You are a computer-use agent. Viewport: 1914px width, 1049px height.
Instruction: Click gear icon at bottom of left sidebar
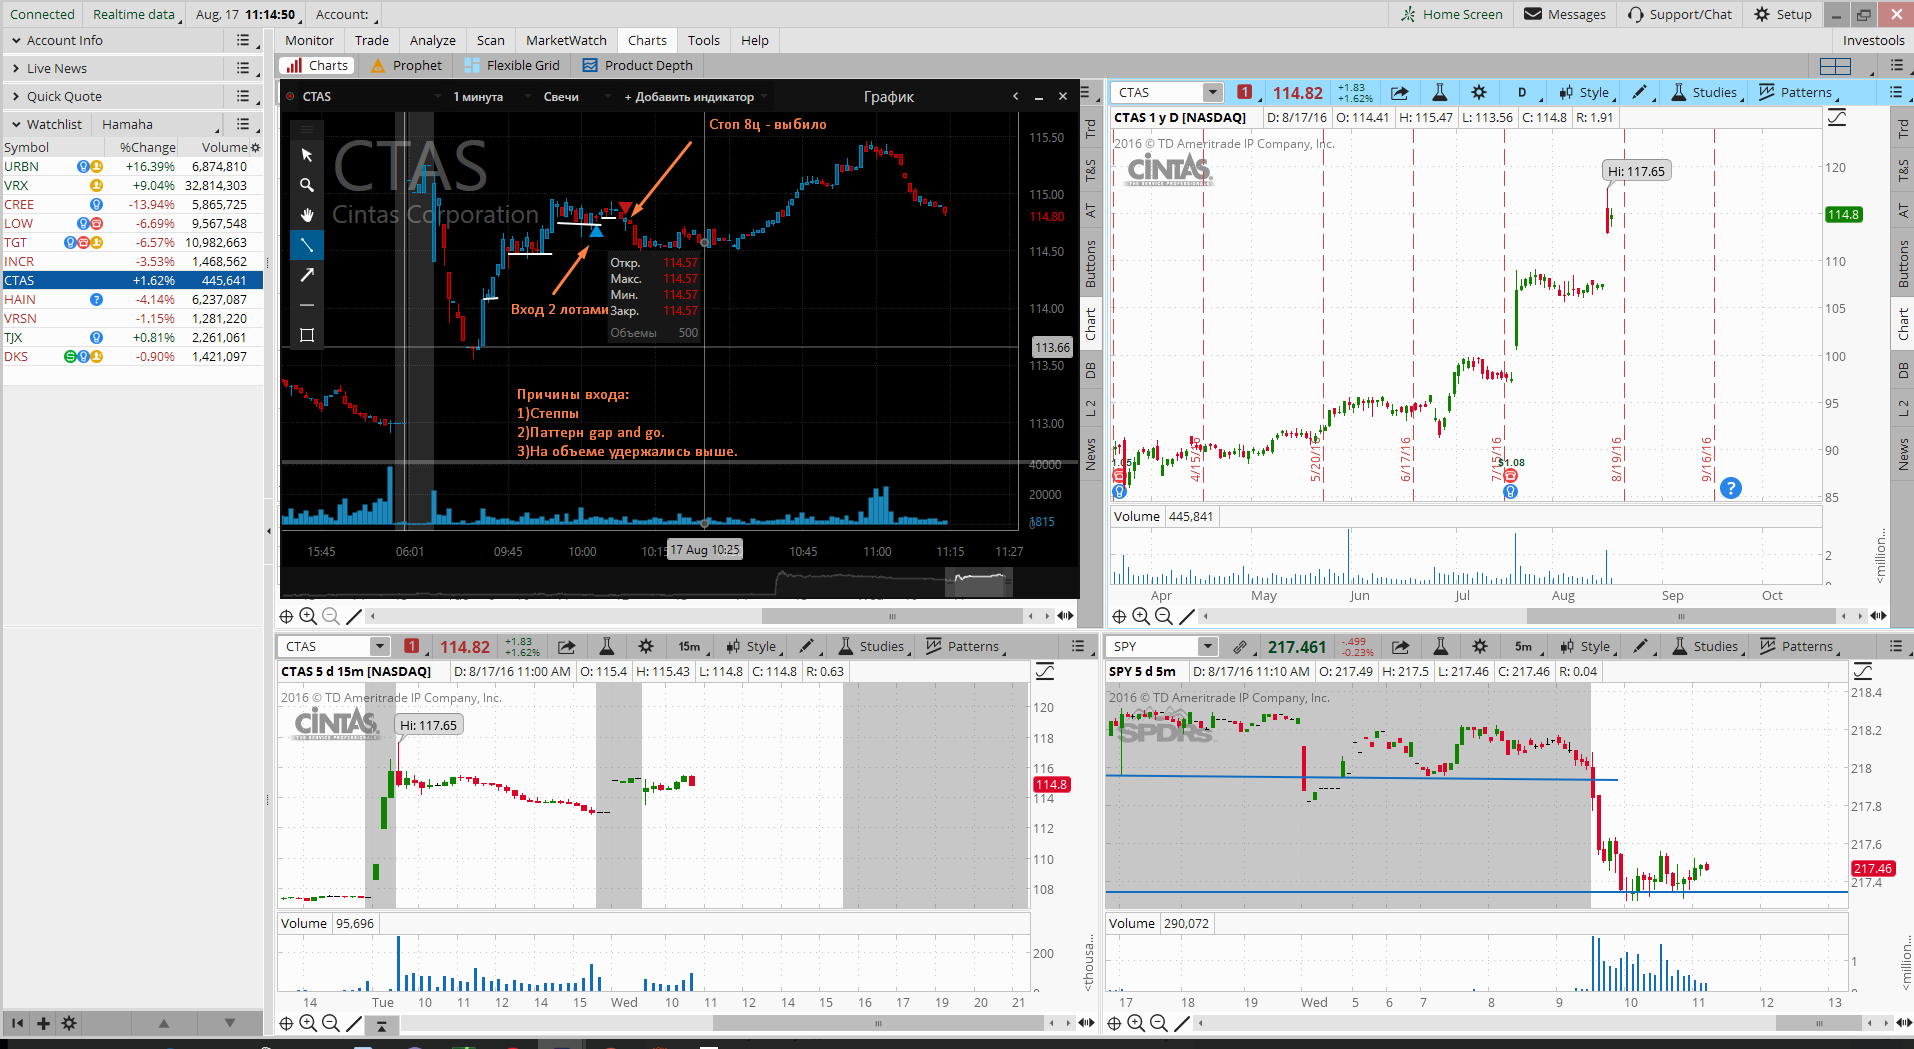pyautogui.click(x=69, y=1023)
